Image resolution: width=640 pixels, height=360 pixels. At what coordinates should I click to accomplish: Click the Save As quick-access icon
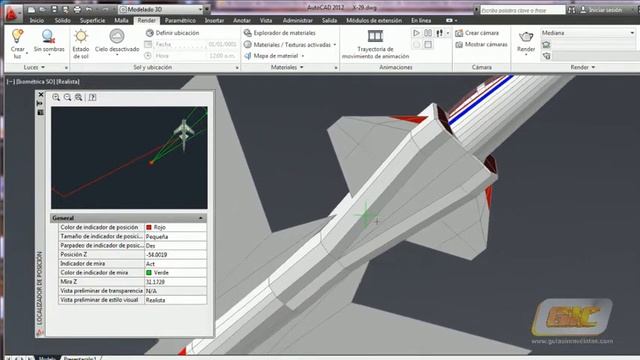point(65,9)
